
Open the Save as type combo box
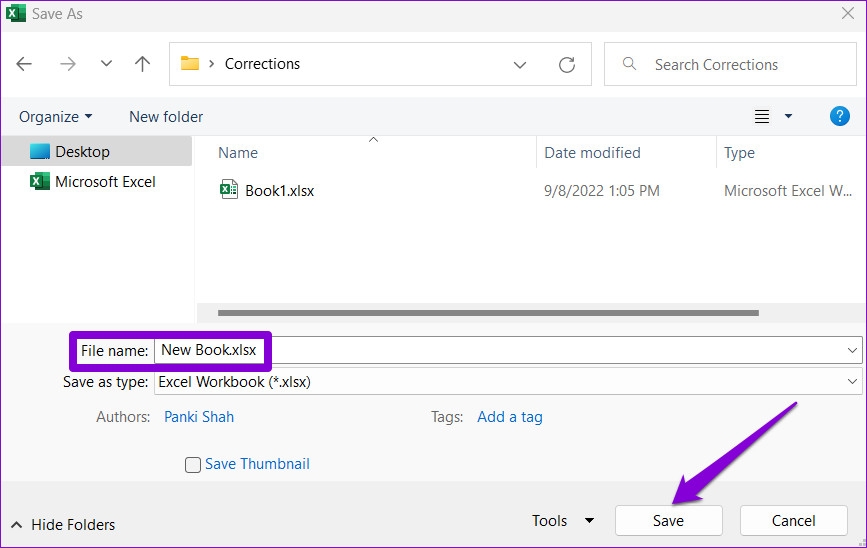click(x=508, y=382)
